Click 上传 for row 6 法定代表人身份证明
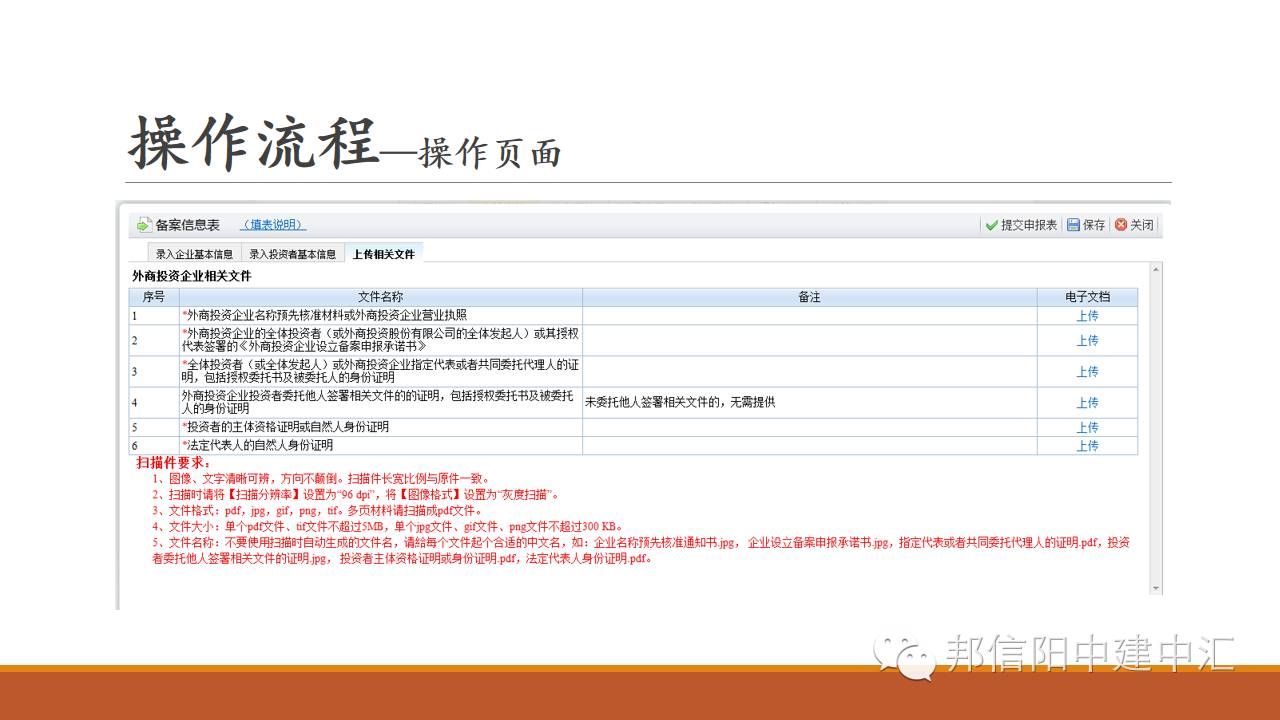This screenshot has height=720, width=1280. (x=1087, y=446)
